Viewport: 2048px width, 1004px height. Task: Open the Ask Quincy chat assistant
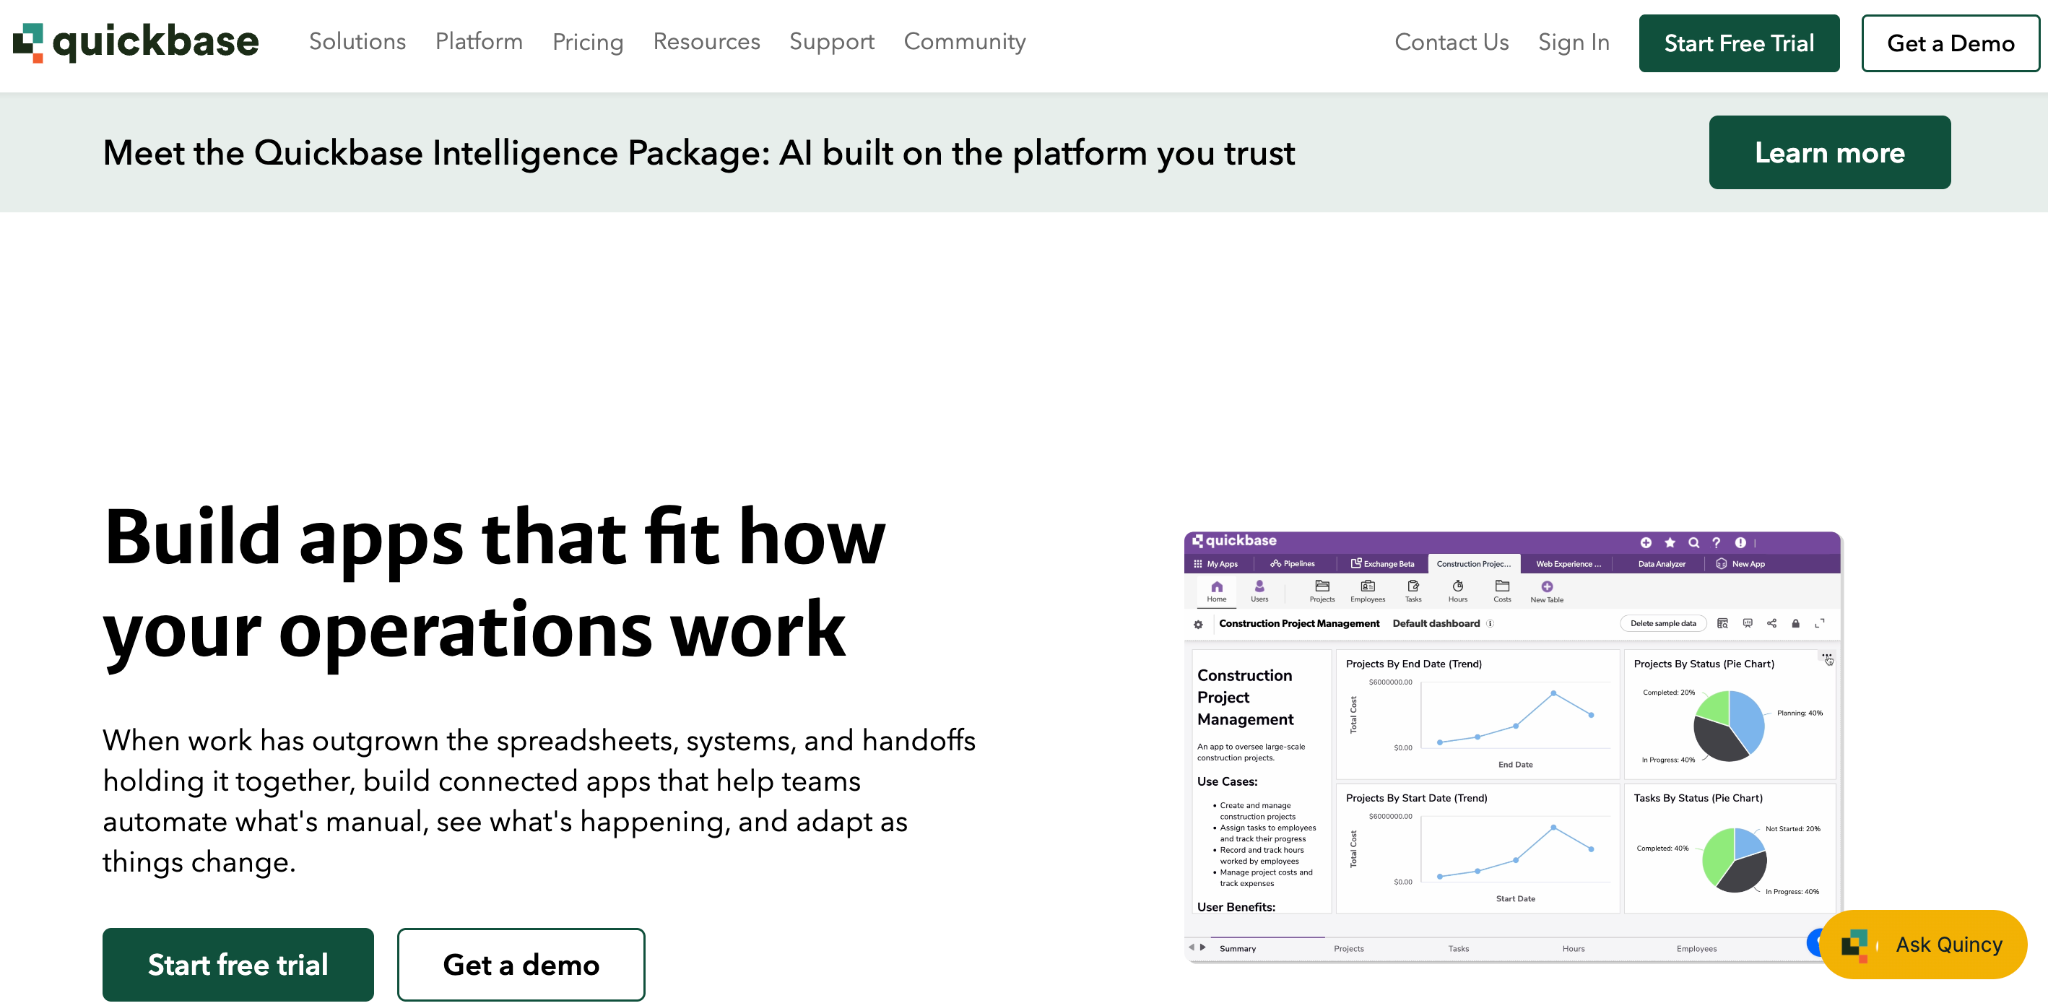click(x=1923, y=944)
